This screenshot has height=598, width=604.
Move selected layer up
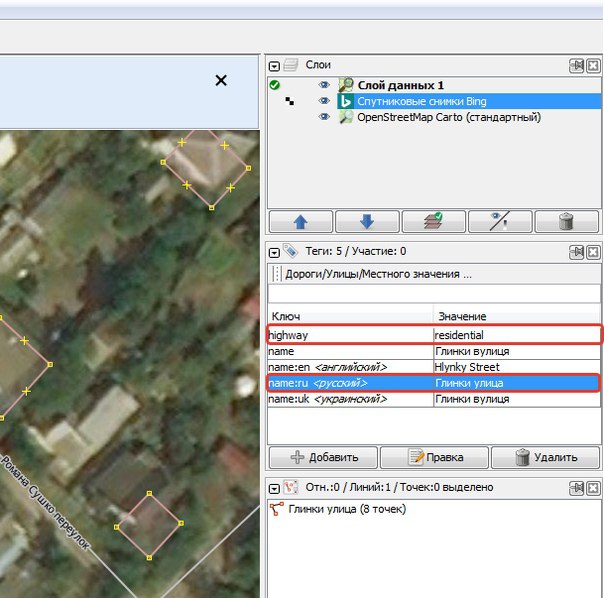pos(301,222)
